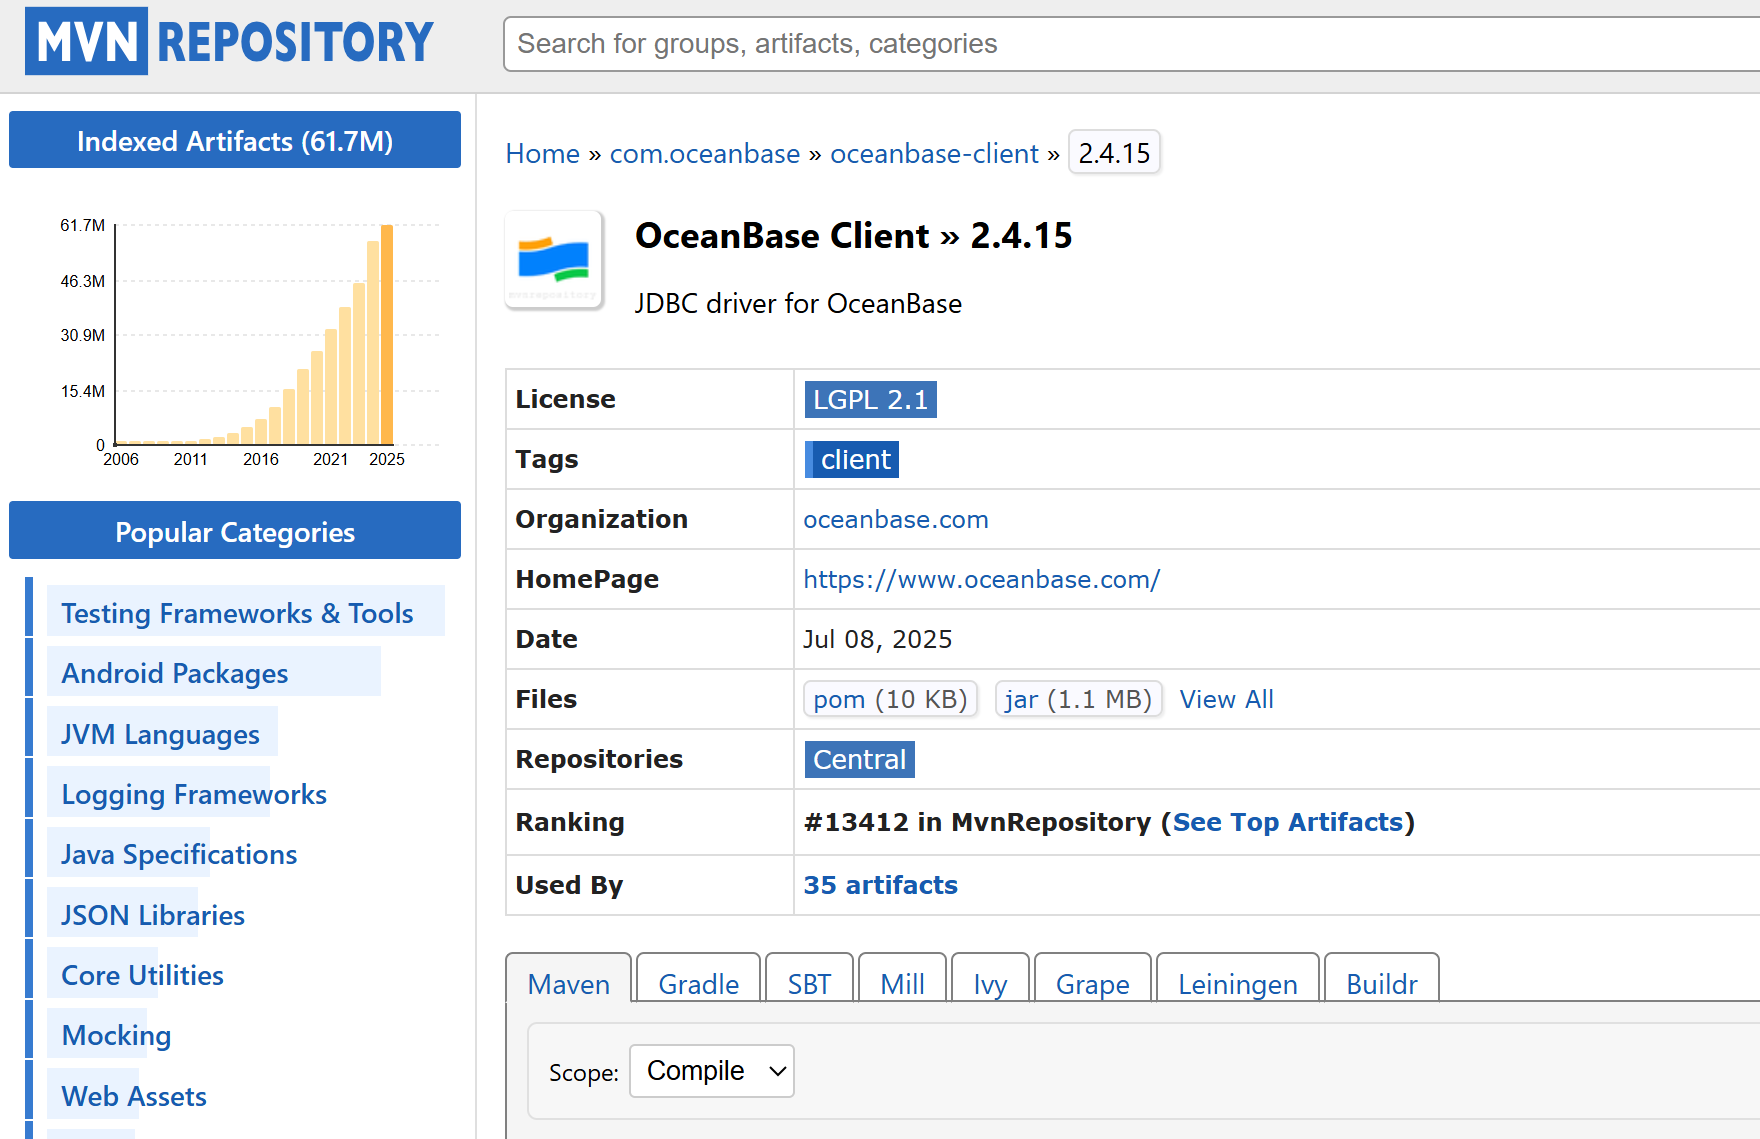Screen dimensions: 1760x1139
Task: Click the MVN Repository logo
Action: (229, 41)
